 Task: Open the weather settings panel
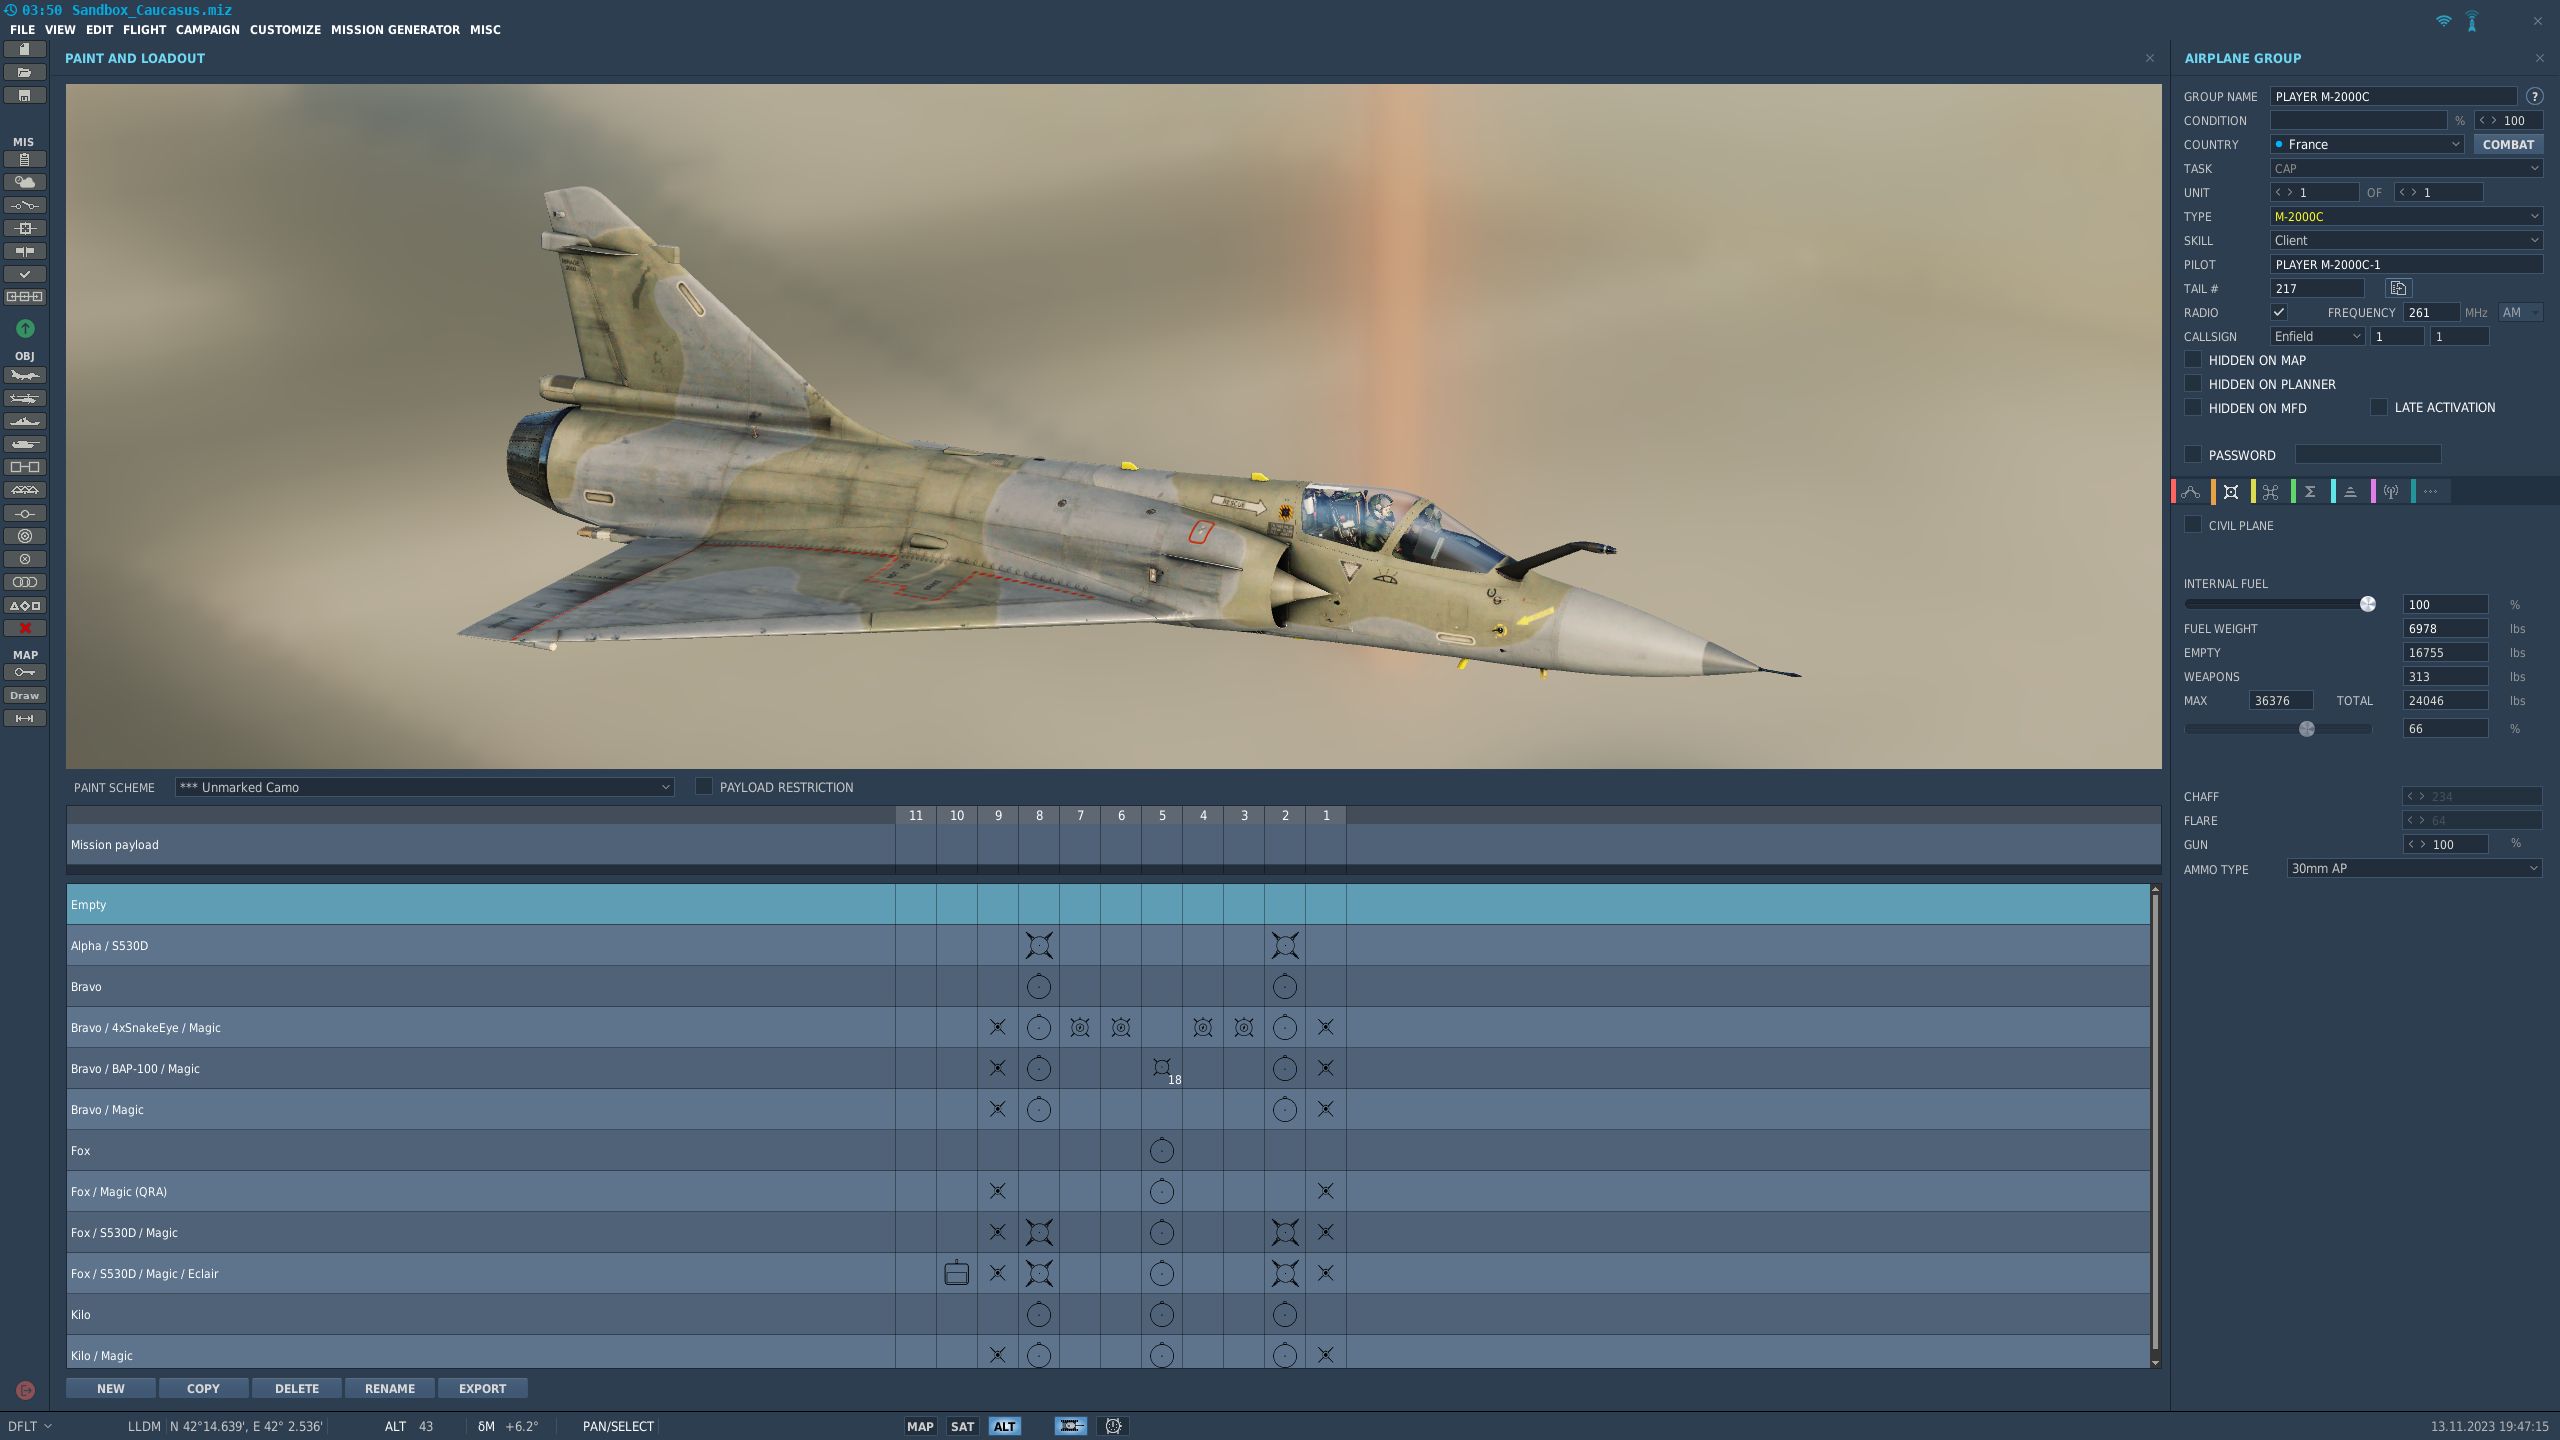coord(25,182)
